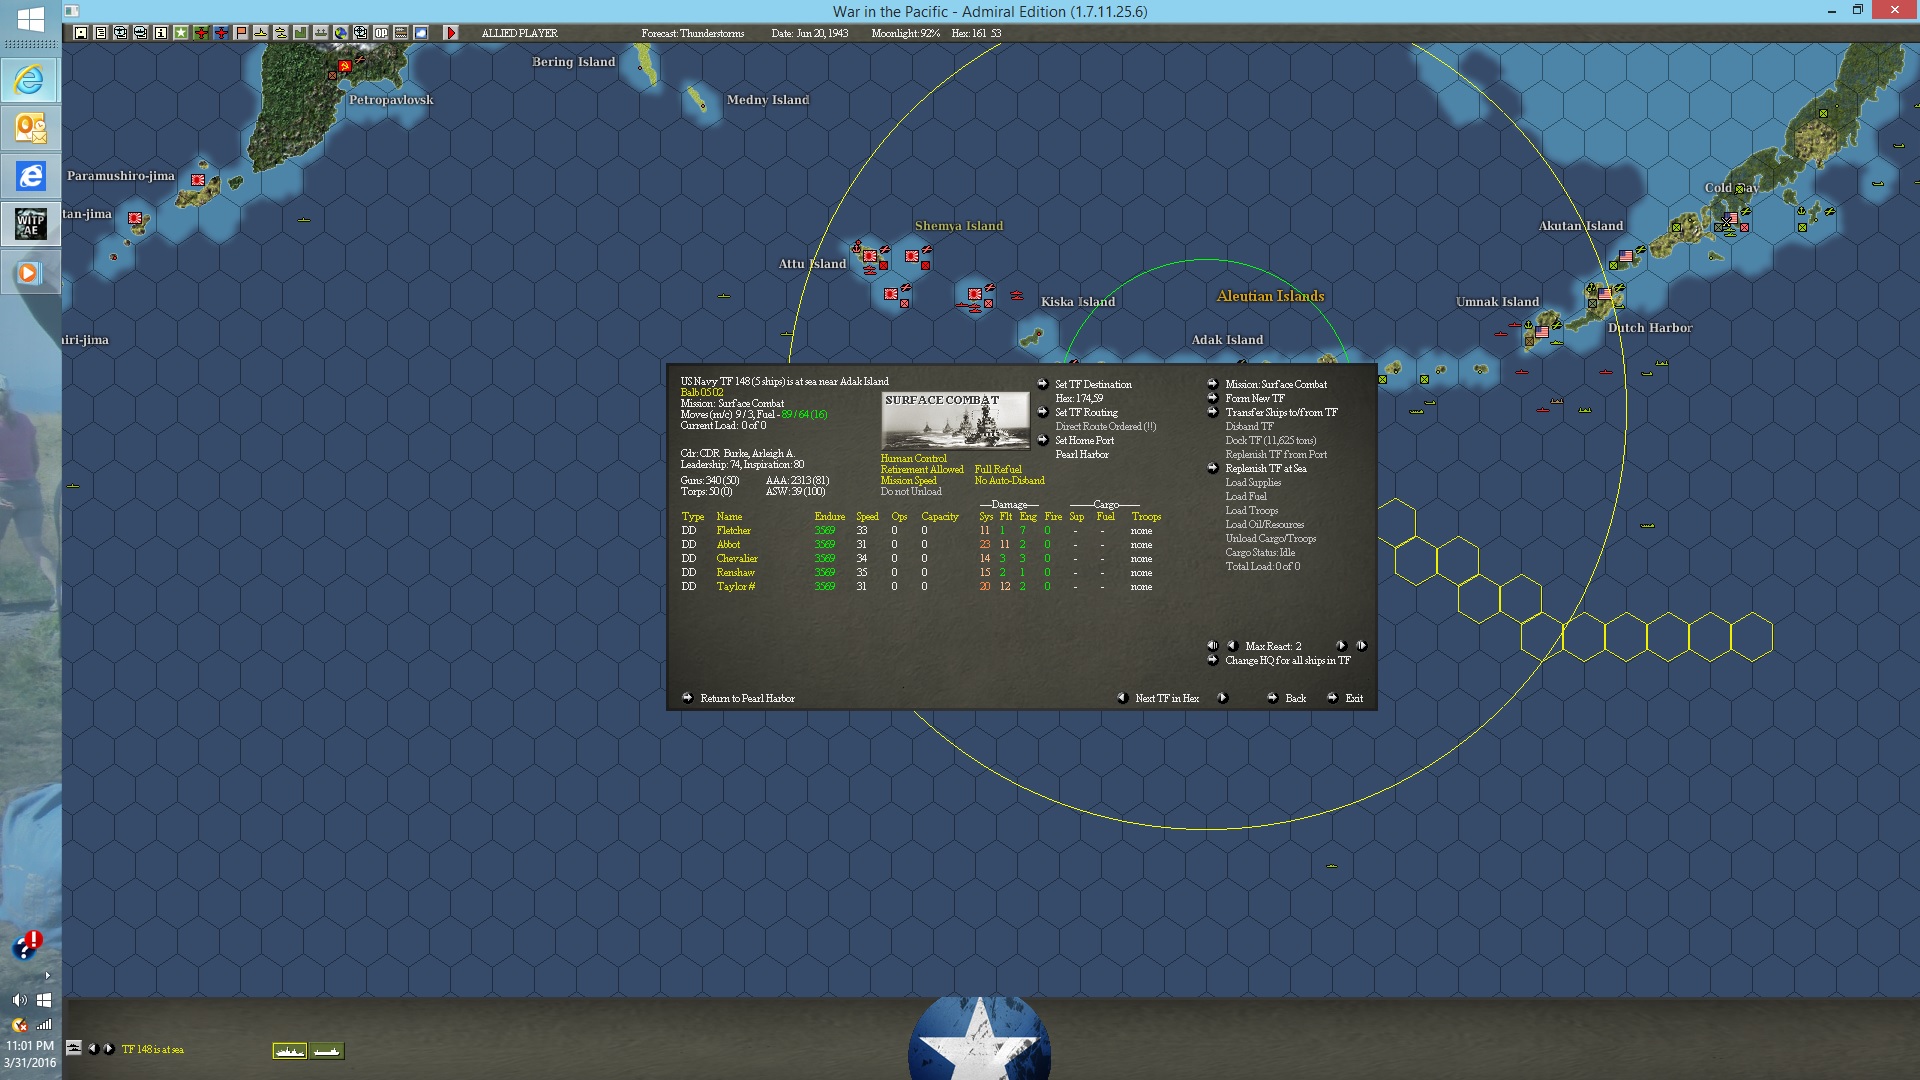Image resolution: width=1920 pixels, height=1080 pixels.
Task: Increase Max React by one step
Action: coord(1341,646)
